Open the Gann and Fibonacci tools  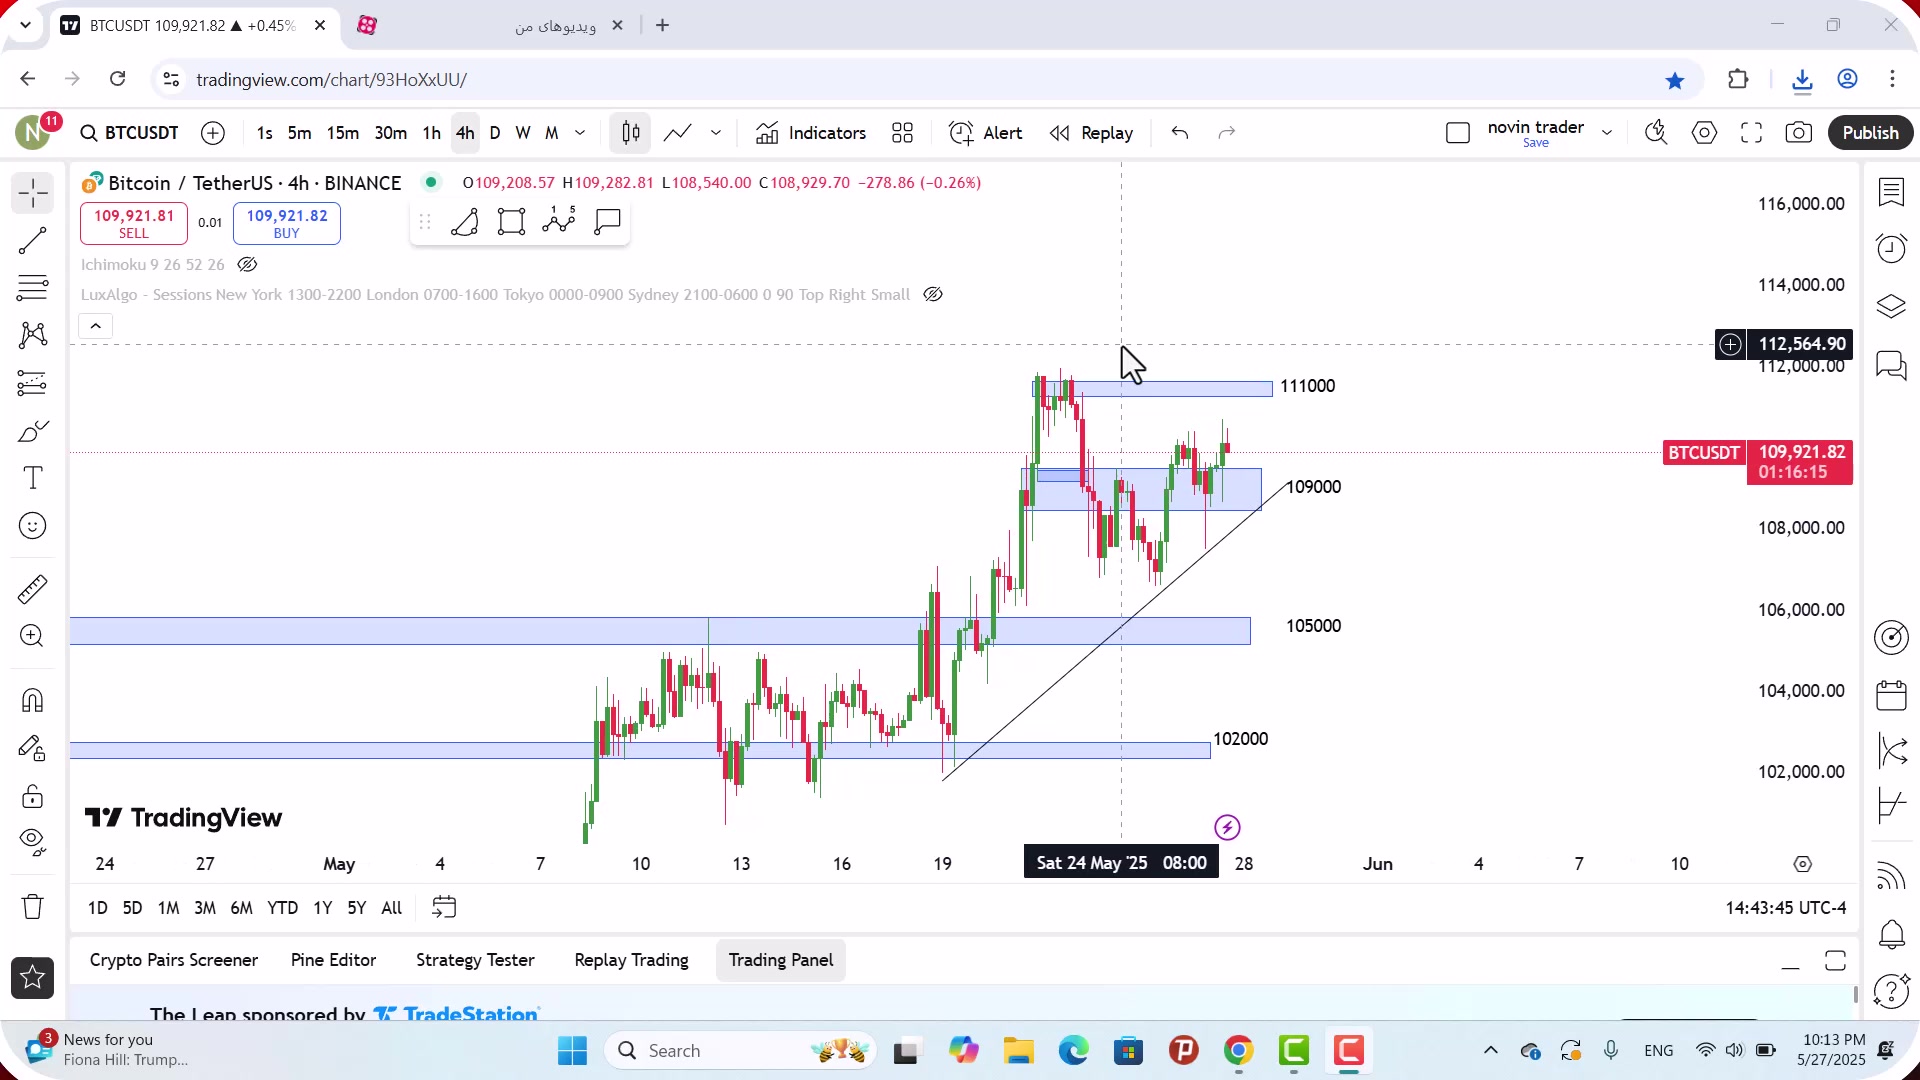[32, 288]
